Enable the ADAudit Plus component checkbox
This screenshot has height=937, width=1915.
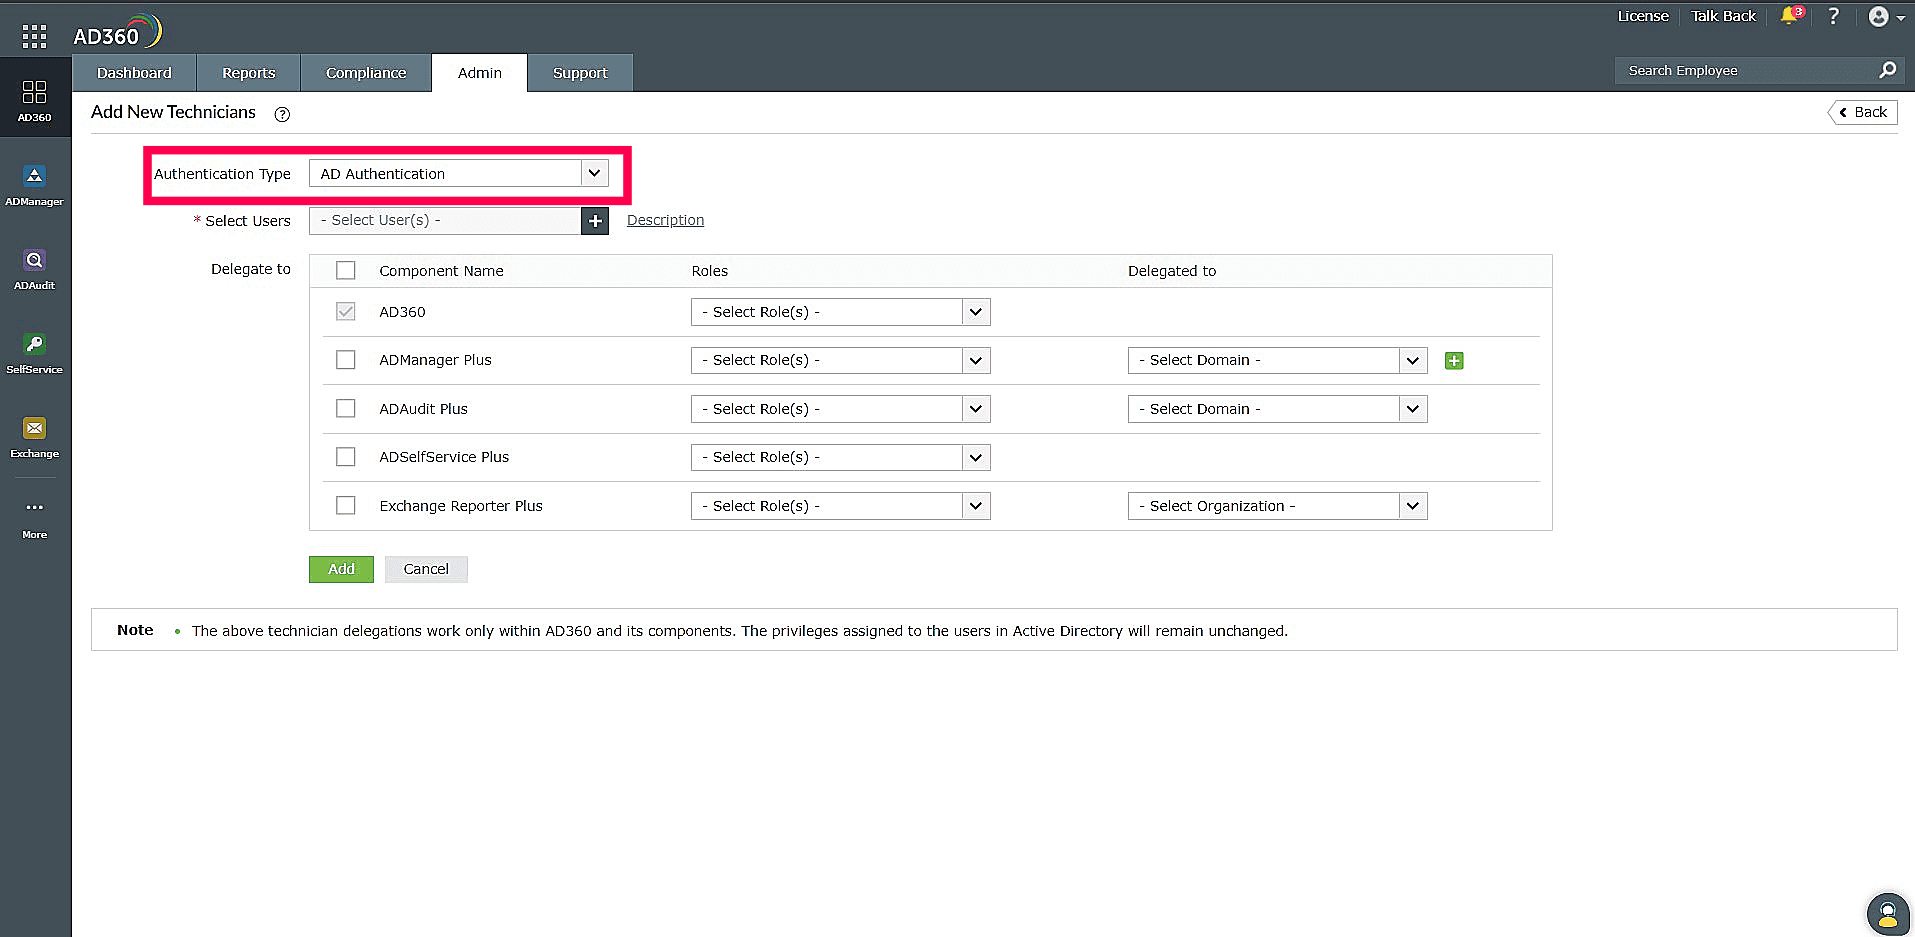tap(345, 408)
